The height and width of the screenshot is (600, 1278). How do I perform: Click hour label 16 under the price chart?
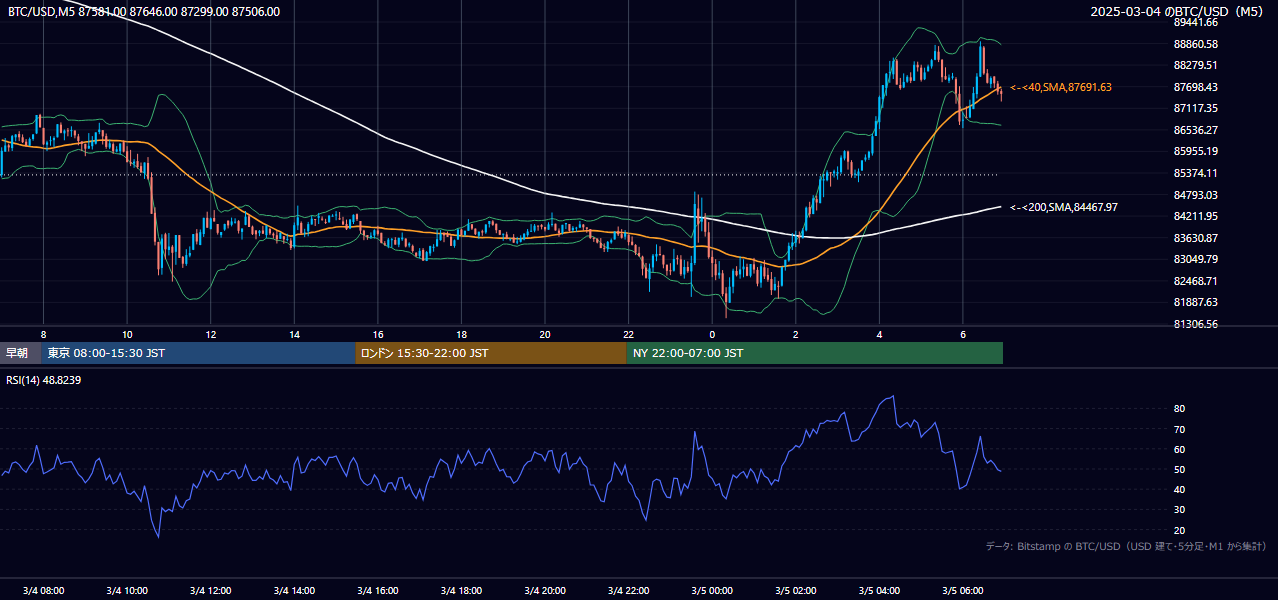pos(377,334)
